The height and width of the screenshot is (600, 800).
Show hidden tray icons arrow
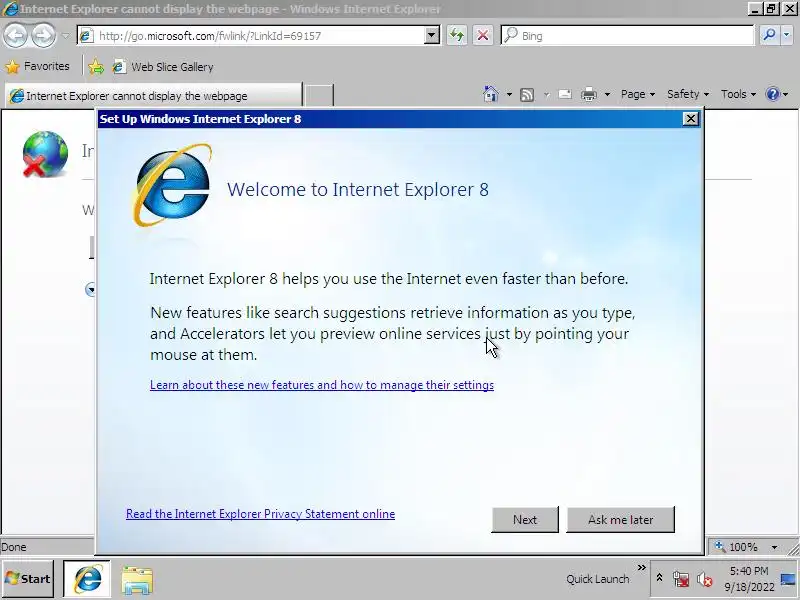click(659, 579)
